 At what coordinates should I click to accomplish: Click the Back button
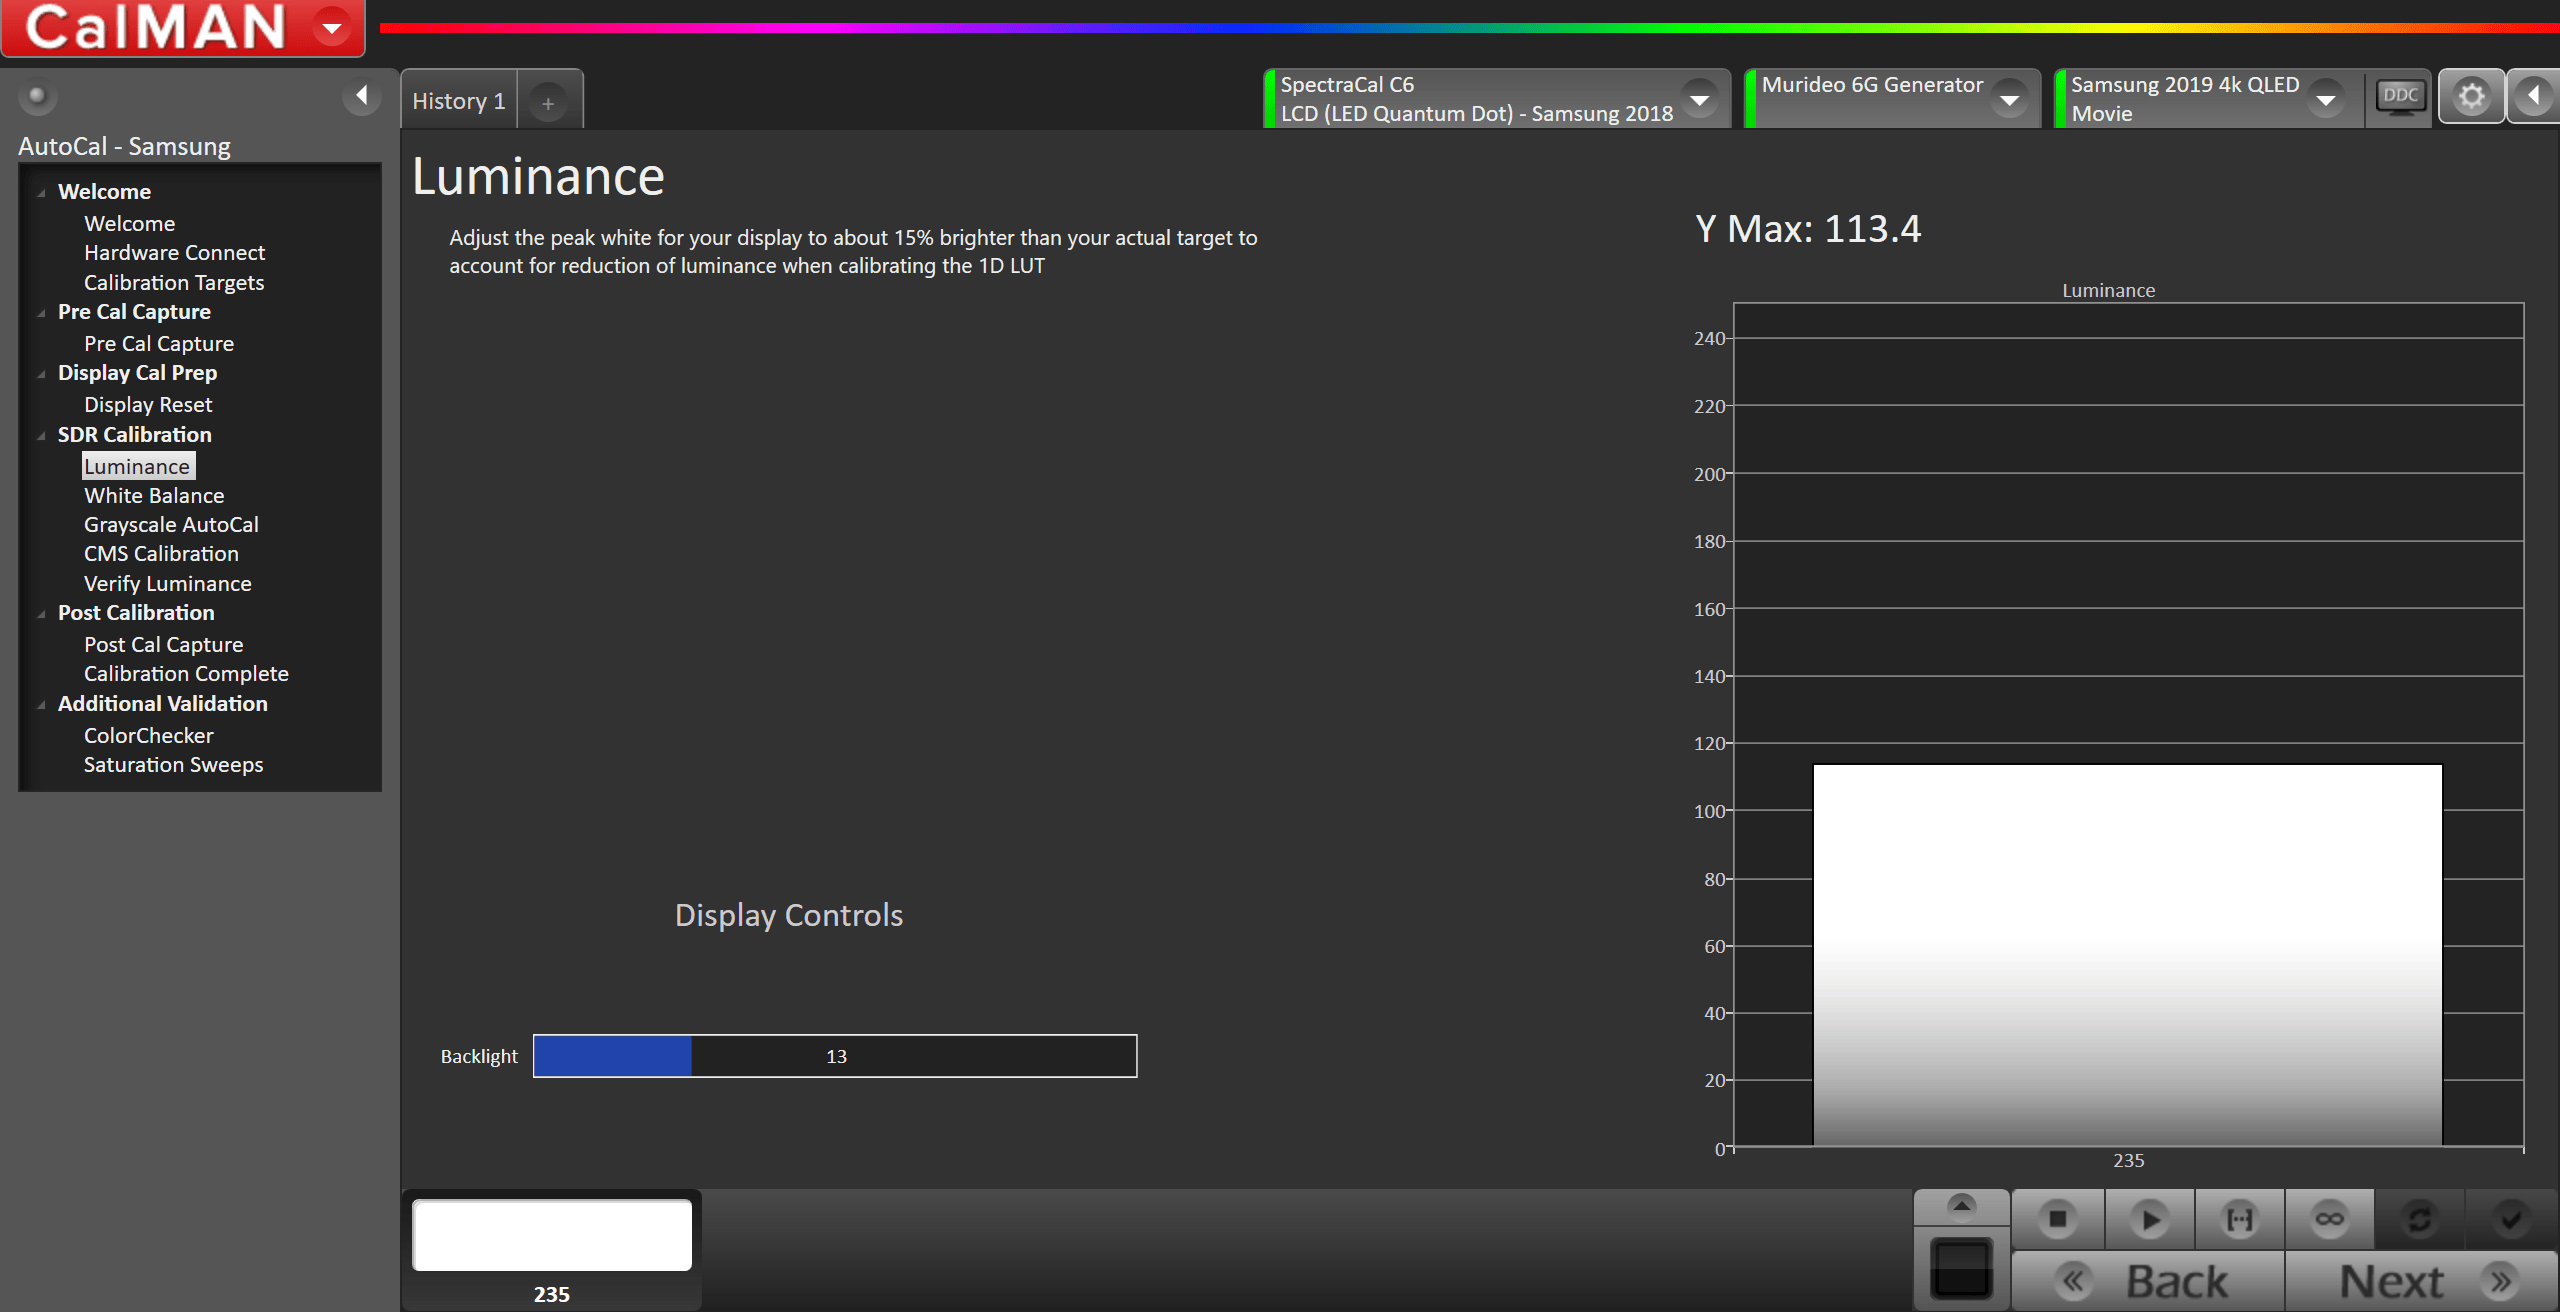(x=2148, y=1281)
